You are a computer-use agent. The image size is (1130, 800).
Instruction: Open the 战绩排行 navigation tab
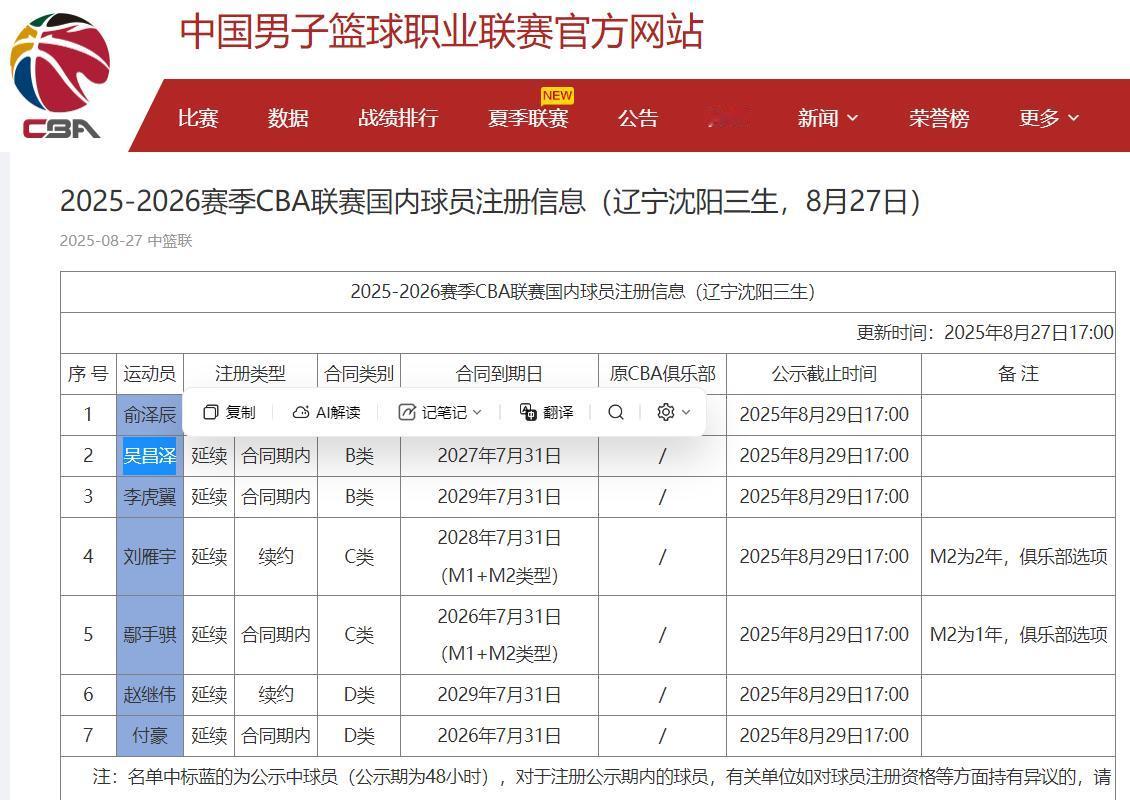(x=399, y=117)
